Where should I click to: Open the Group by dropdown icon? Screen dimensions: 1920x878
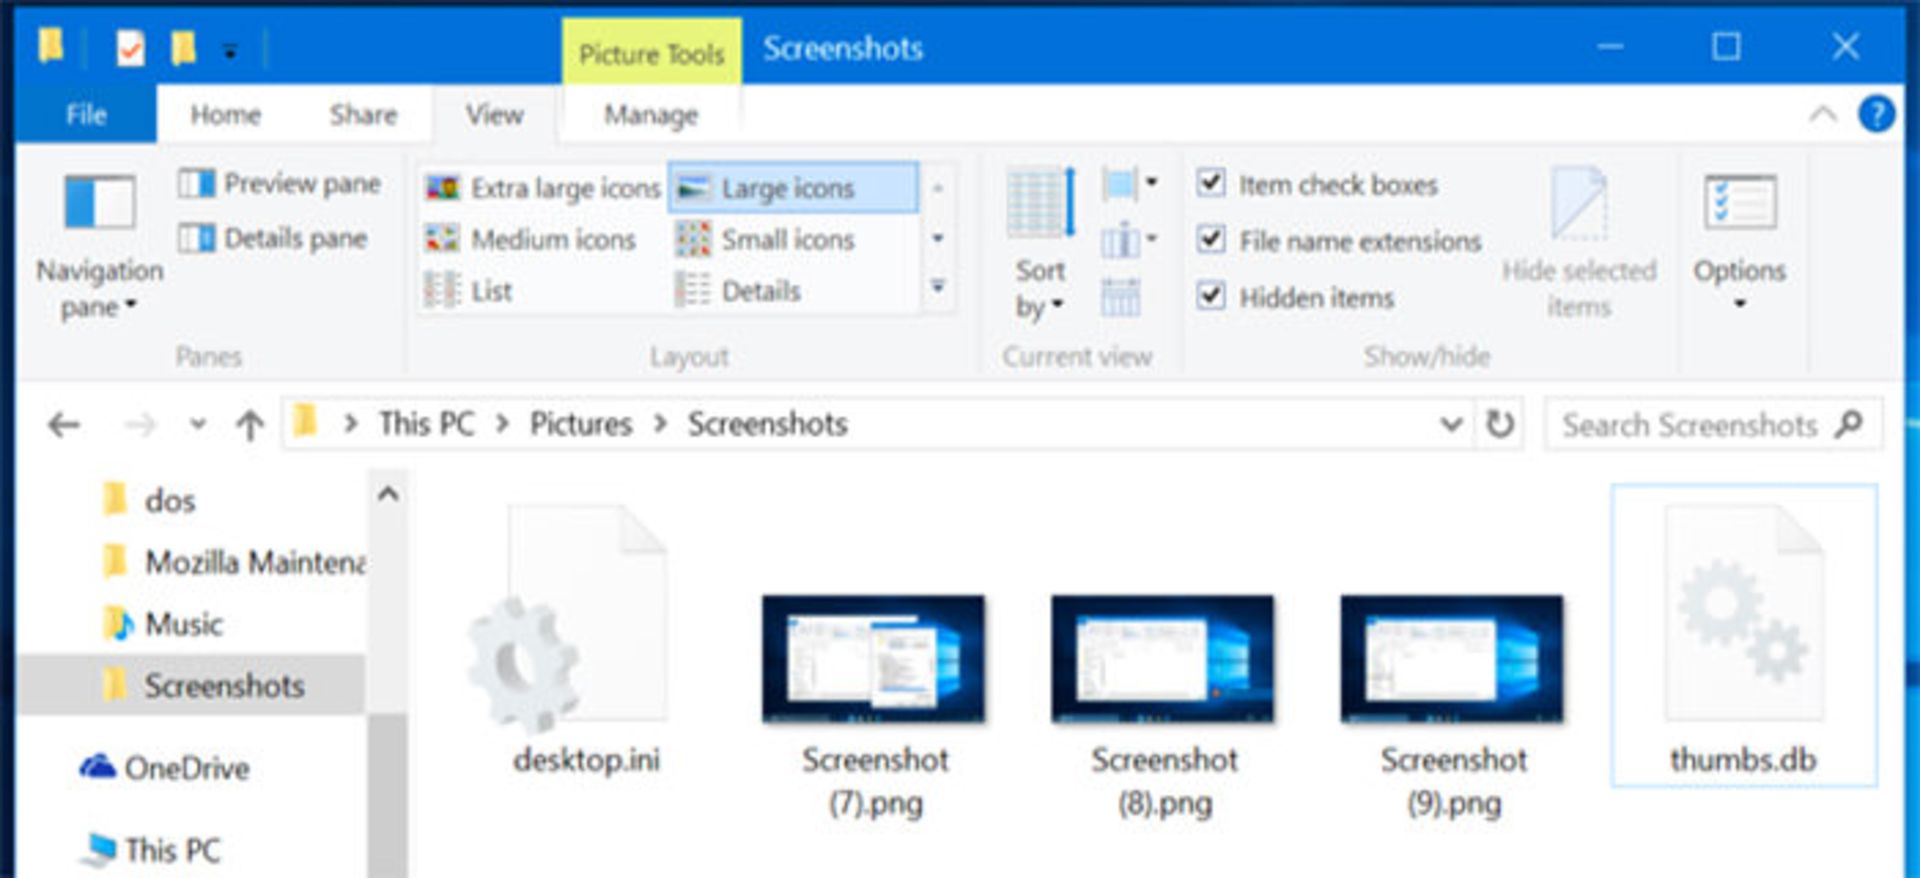pyautogui.click(x=1129, y=184)
